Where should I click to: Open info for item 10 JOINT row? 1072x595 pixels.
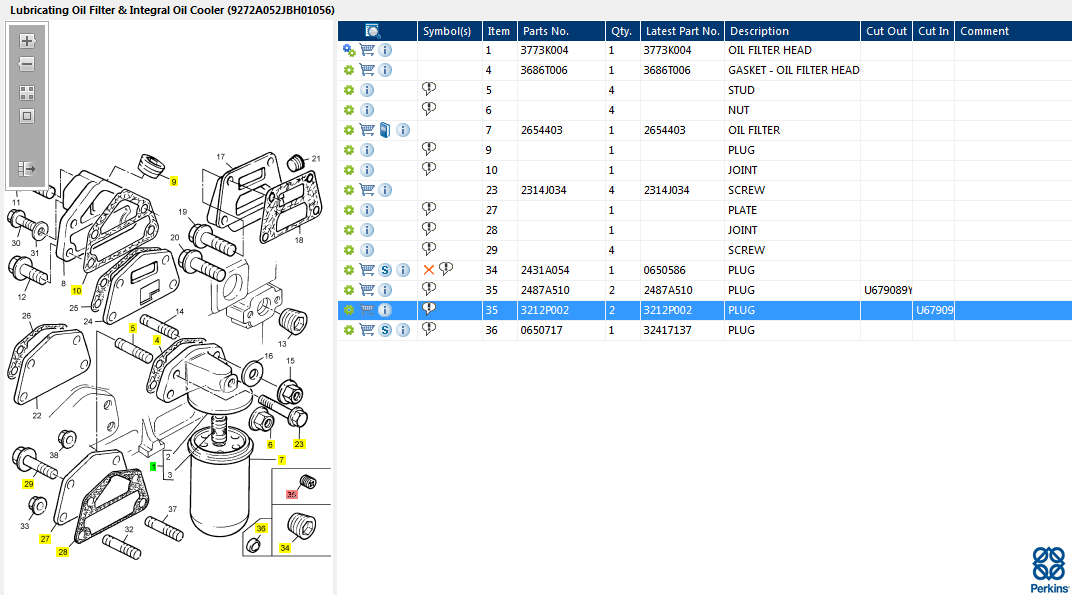click(x=367, y=170)
